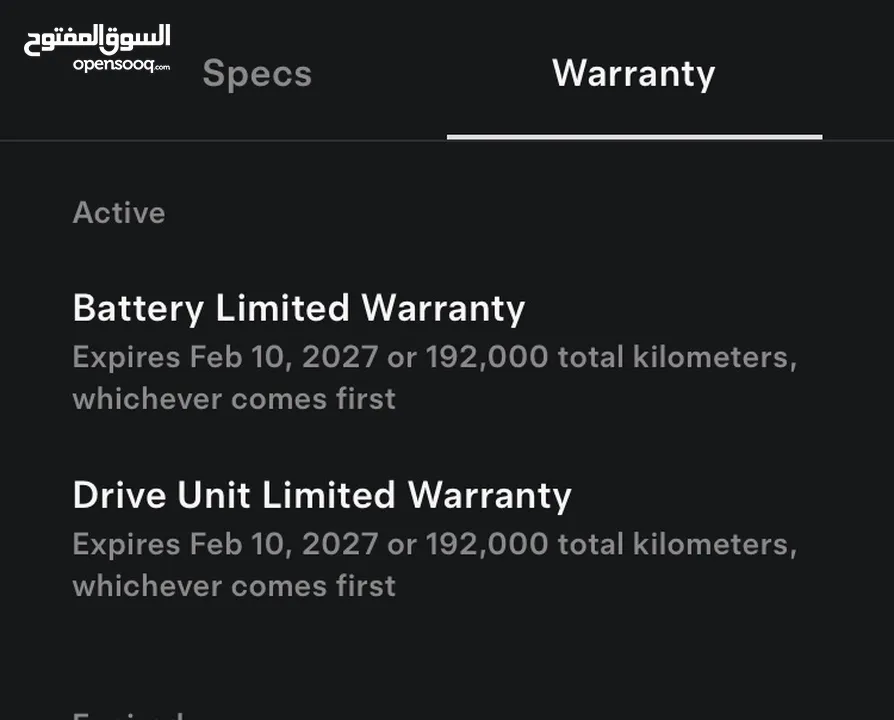Click the white underline beneath Warranty tab

[635, 137]
